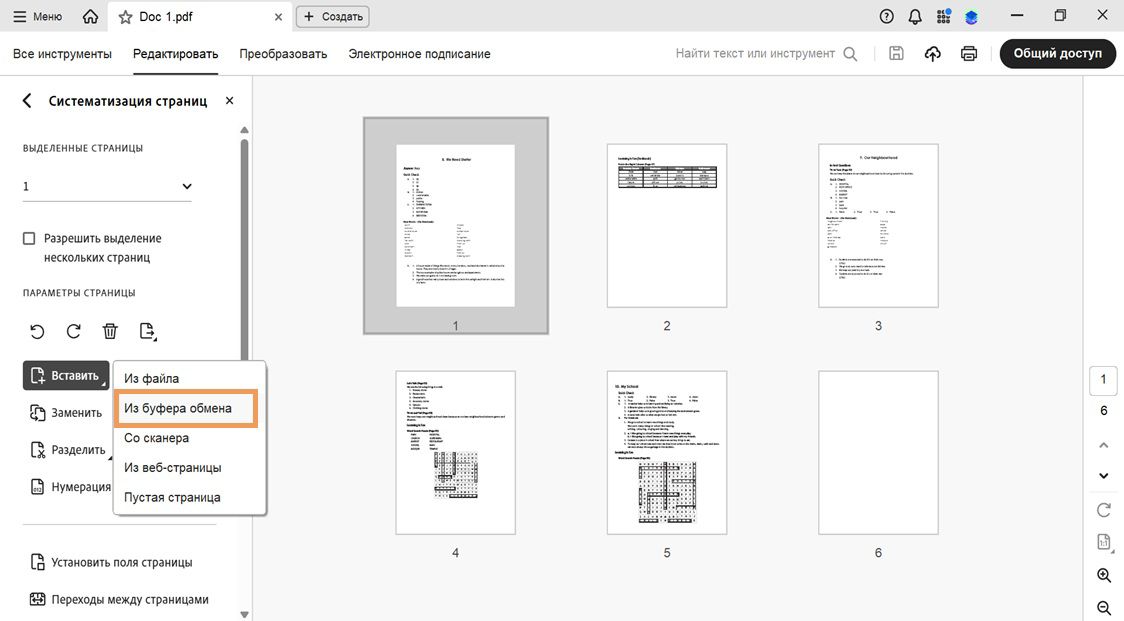Click the left panel scrollbar up arrow
Image resolution: width=1124 pixels, height=621 pixels.
(244, 130)
